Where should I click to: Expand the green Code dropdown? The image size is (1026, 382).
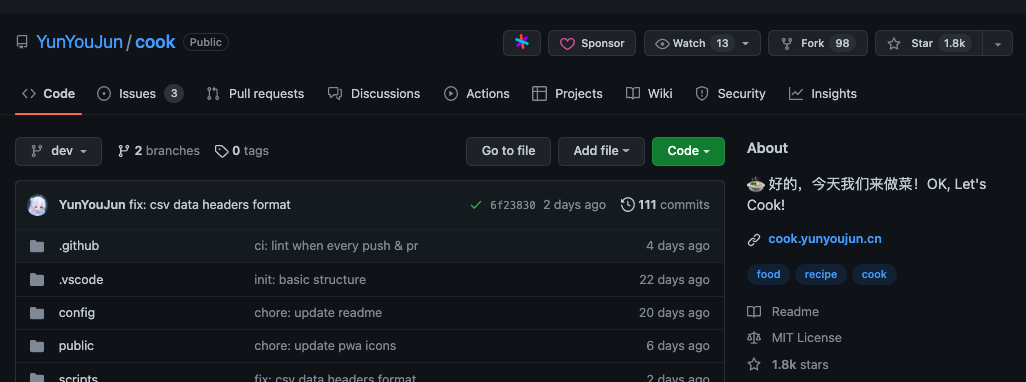point(688,151)
